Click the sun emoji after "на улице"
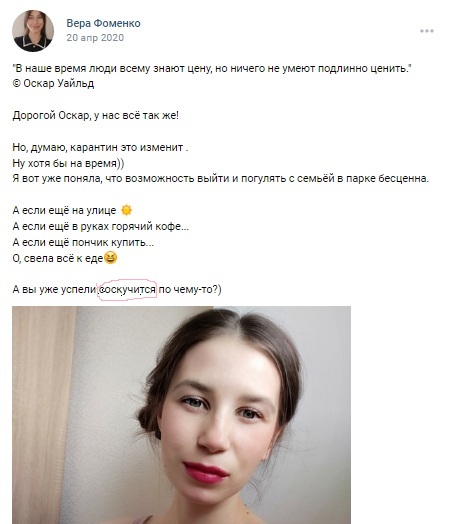The image size is (452, 524). point(126,210)
